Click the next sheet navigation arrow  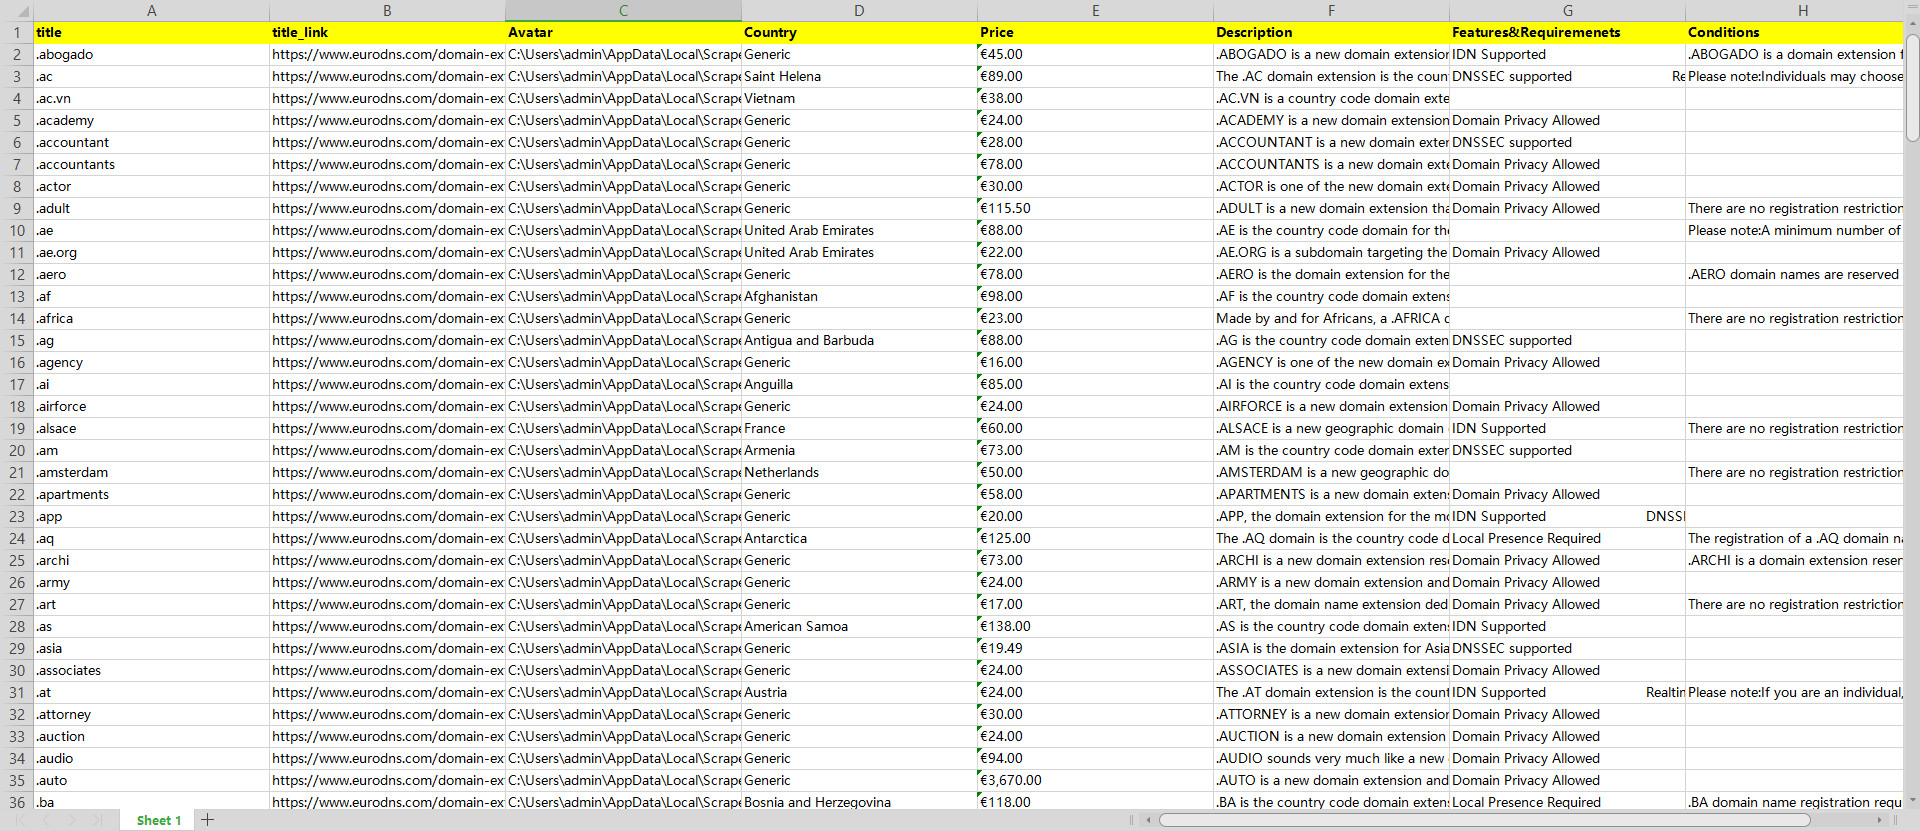tap(71, 820)
